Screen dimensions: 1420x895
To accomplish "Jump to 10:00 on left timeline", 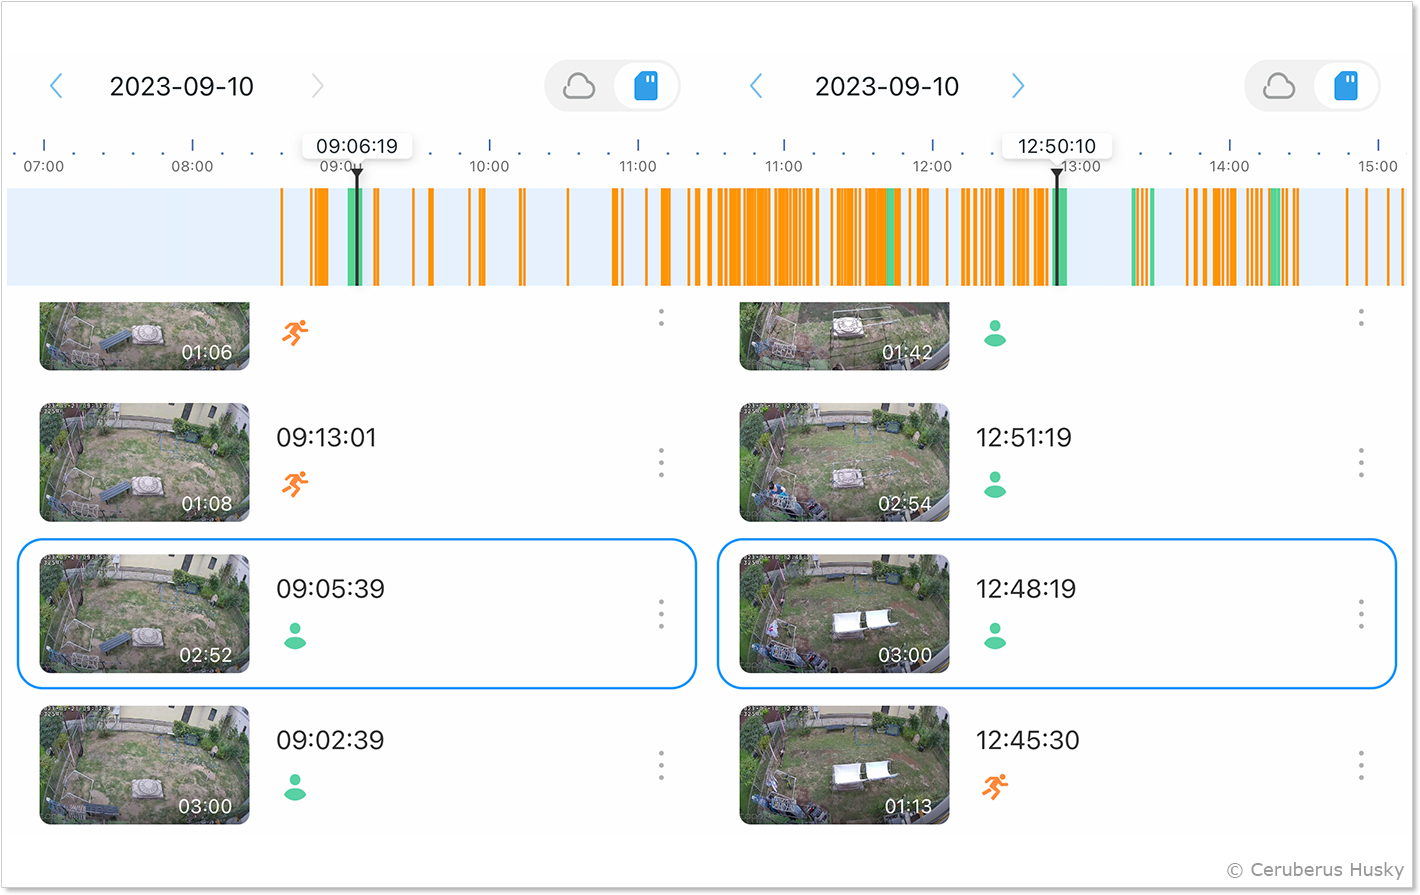I will click(x=489, y=166).
